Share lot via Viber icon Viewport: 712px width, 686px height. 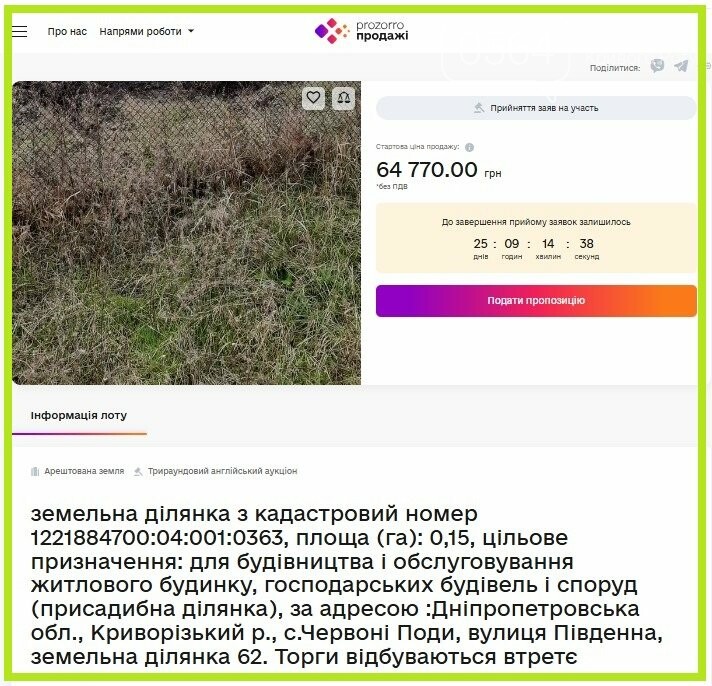(657, 67)
